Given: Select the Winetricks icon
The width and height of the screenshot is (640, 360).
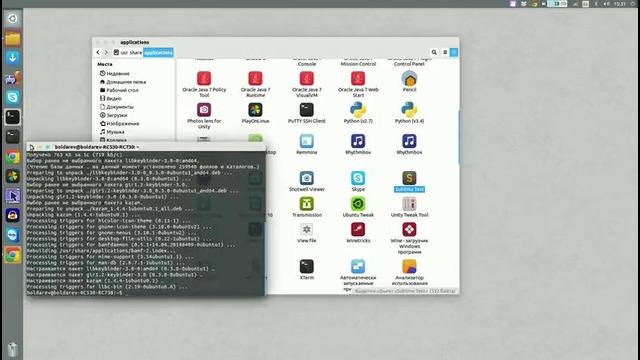Looking at the screenshot, I should tap(358, 229).
